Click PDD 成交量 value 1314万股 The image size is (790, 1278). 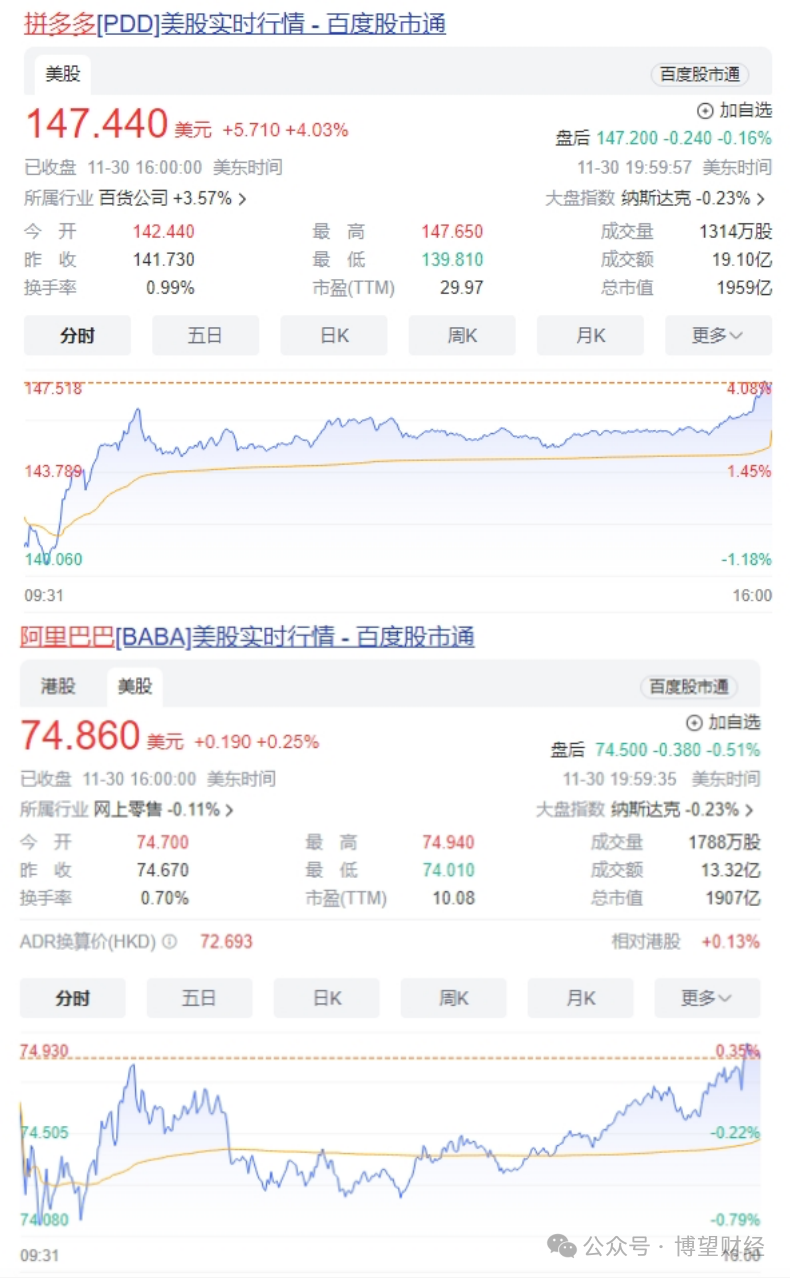(735, 232)
